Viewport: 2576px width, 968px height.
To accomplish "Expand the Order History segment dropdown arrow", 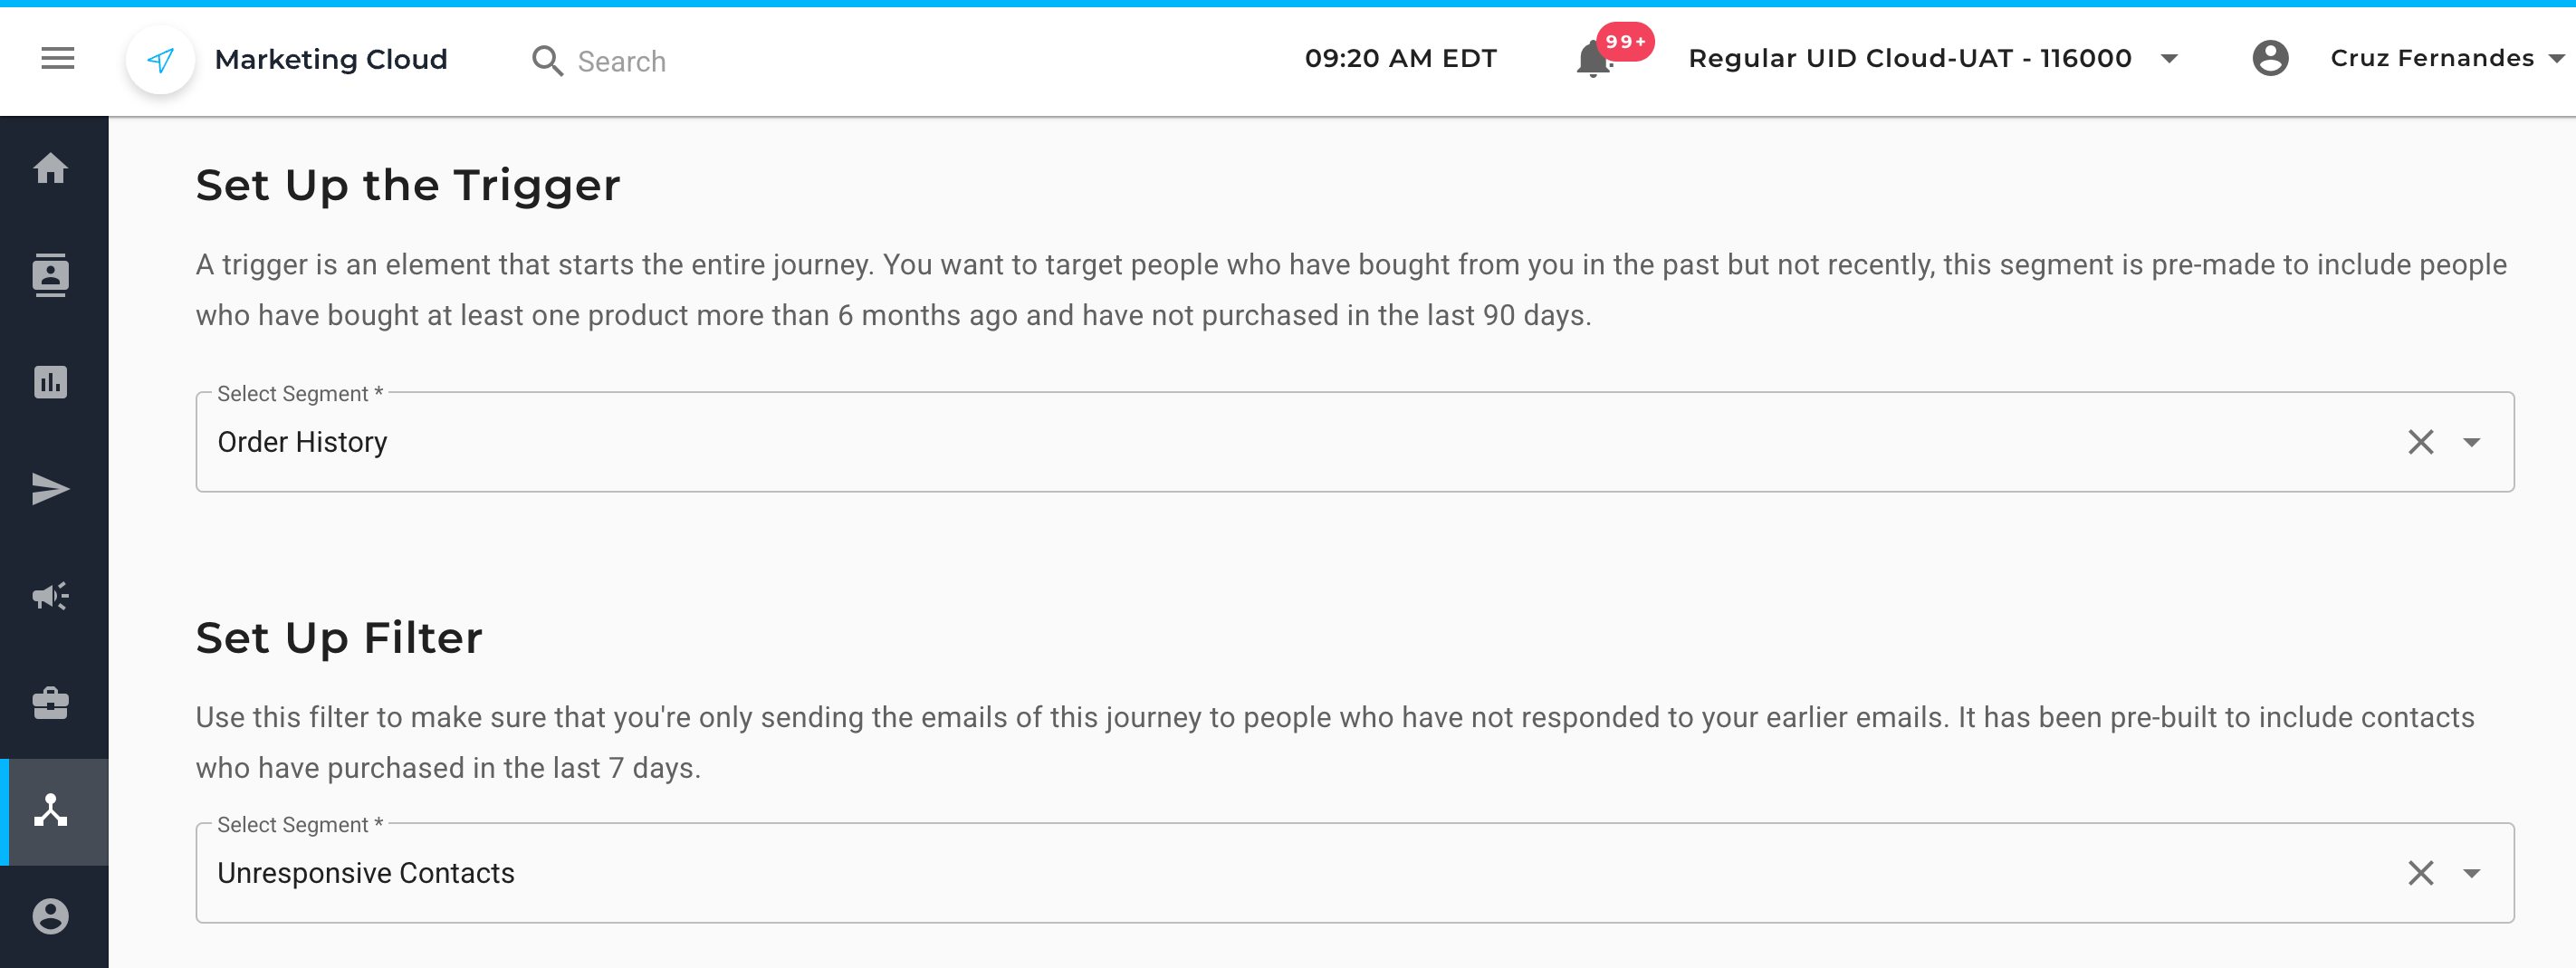I will coord(2471,442).
